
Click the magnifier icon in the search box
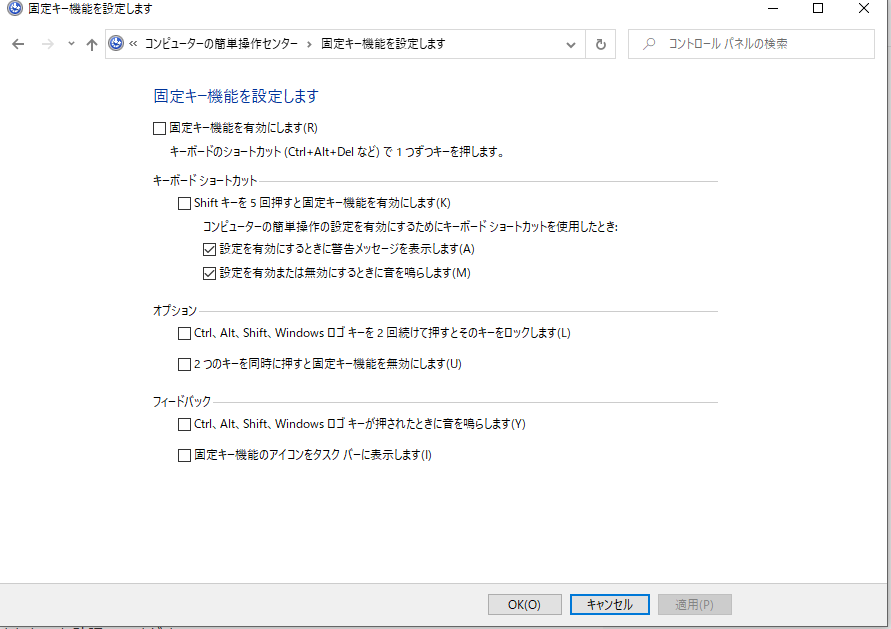coord(649,44)
